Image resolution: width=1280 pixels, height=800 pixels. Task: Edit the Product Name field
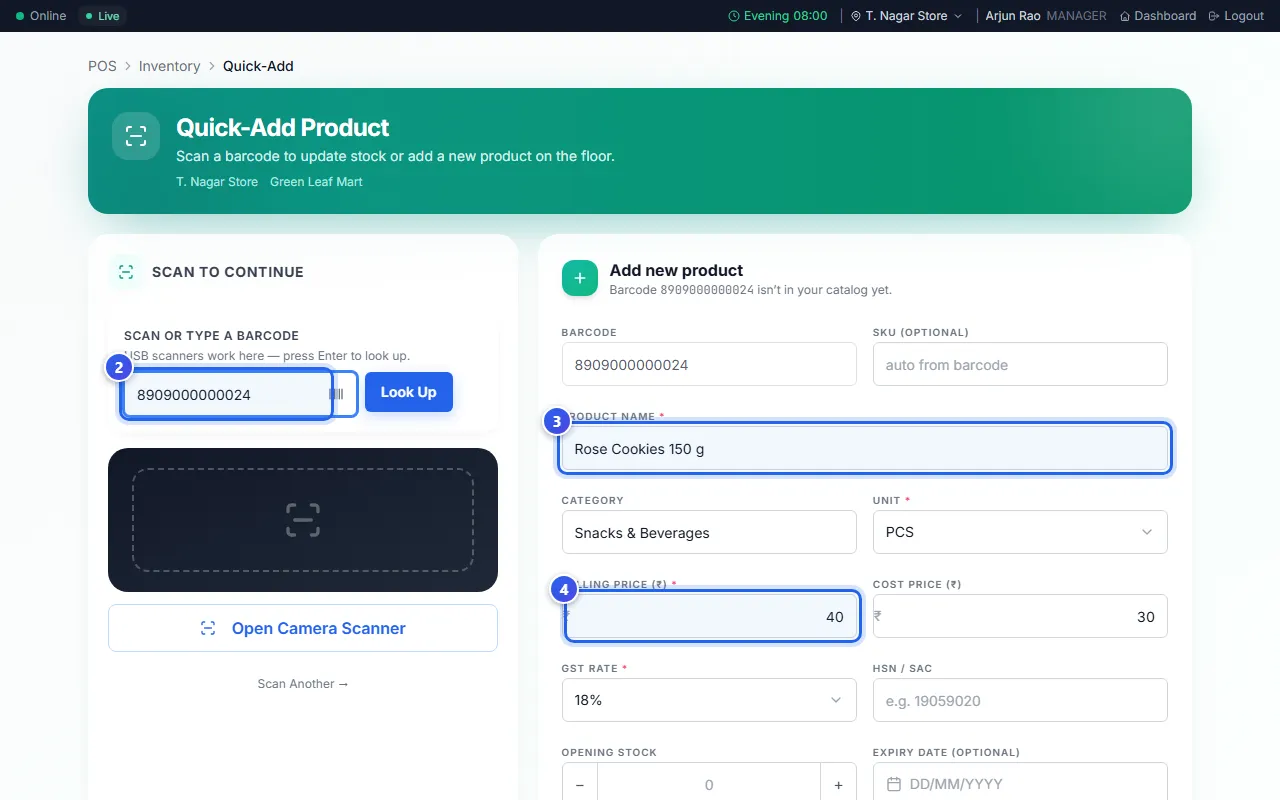coord(865,448)
